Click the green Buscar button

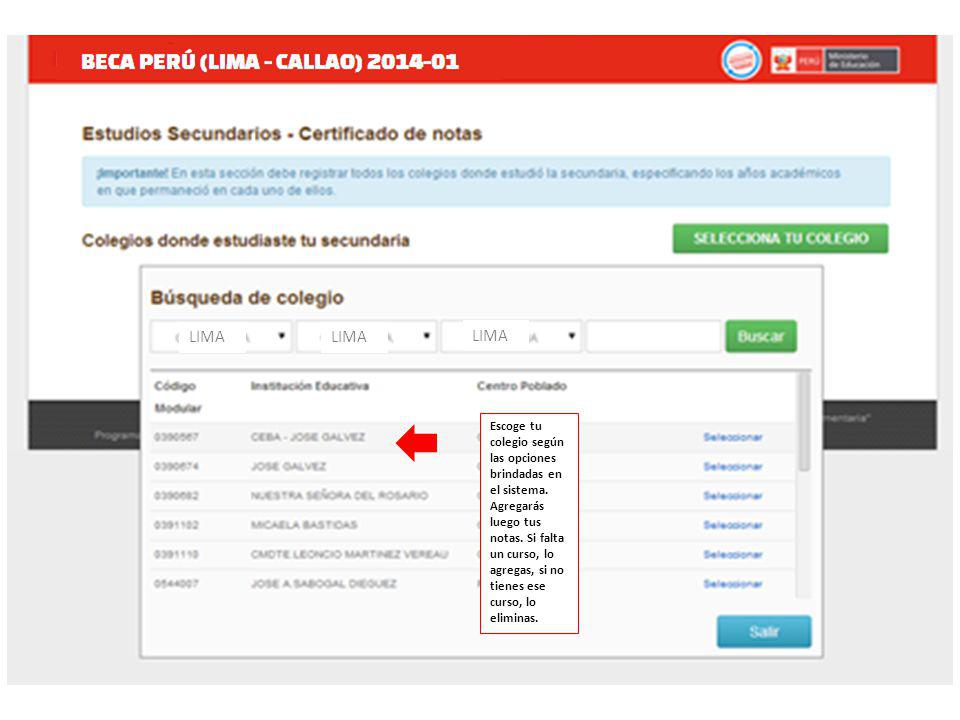click(761, 336)
